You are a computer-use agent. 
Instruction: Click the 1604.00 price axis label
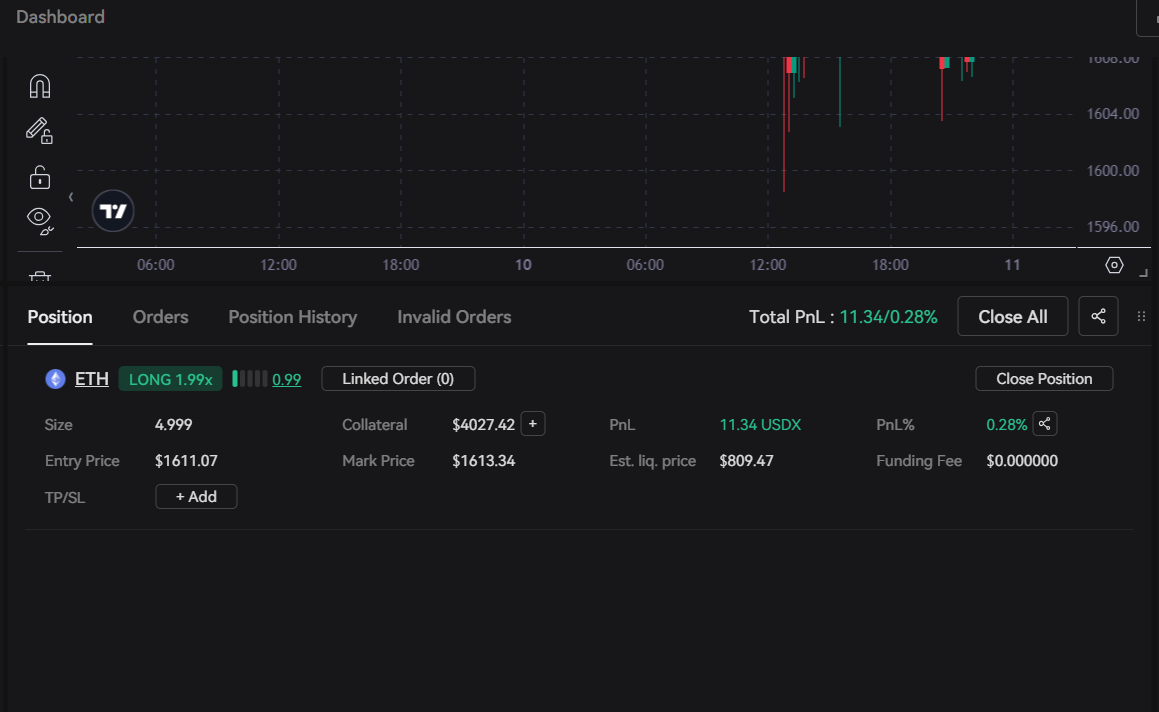point(1112,114)
